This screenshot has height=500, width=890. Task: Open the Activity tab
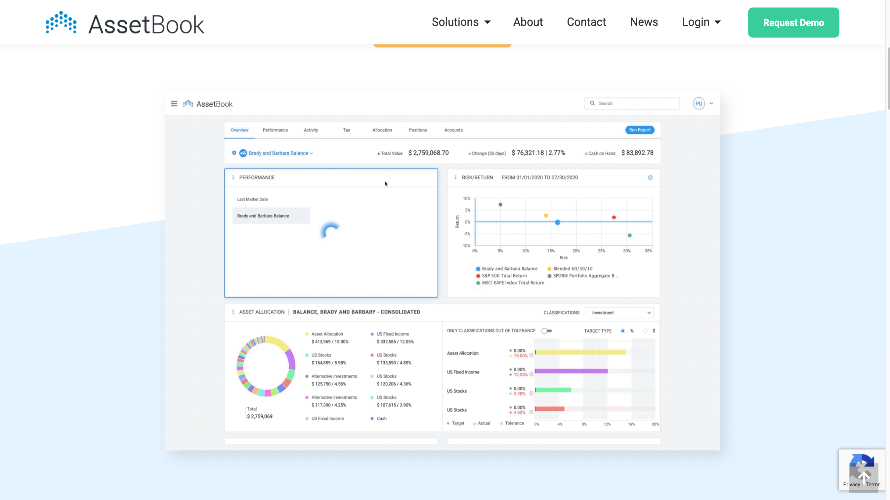311,130
